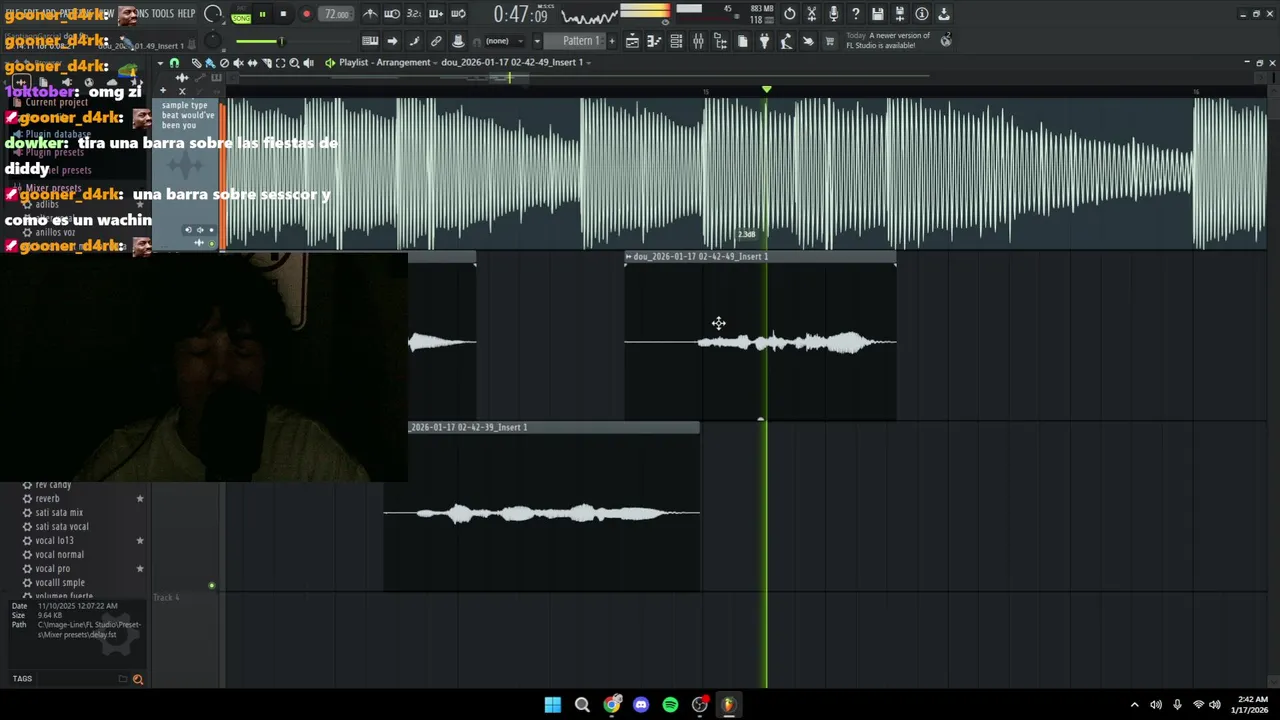Open the plugin picker plug icon

tap(764, 41)
